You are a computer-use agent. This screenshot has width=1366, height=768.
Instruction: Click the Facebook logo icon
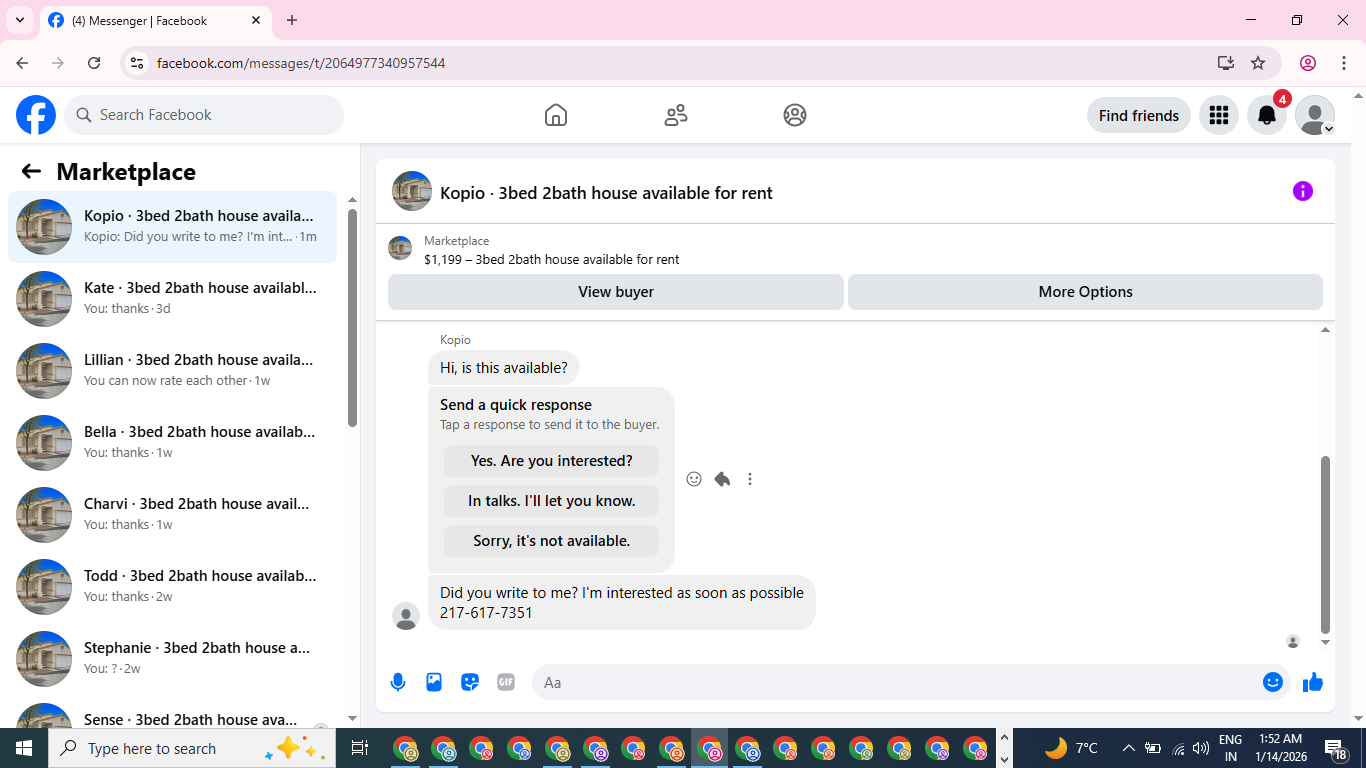click(36, 115)
